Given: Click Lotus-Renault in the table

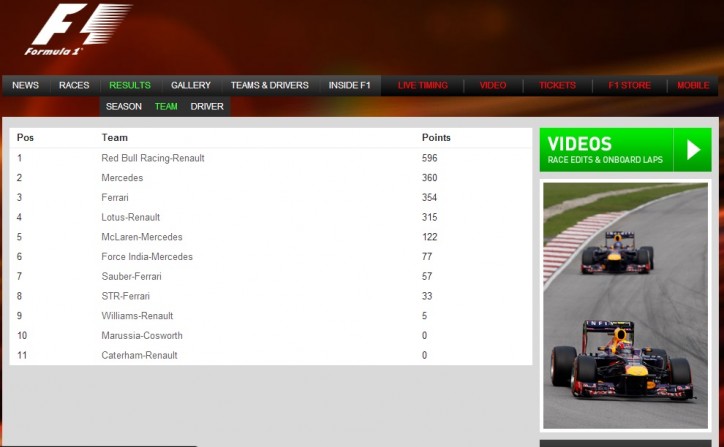Looking at the screenshot, I should coord(131,217).
